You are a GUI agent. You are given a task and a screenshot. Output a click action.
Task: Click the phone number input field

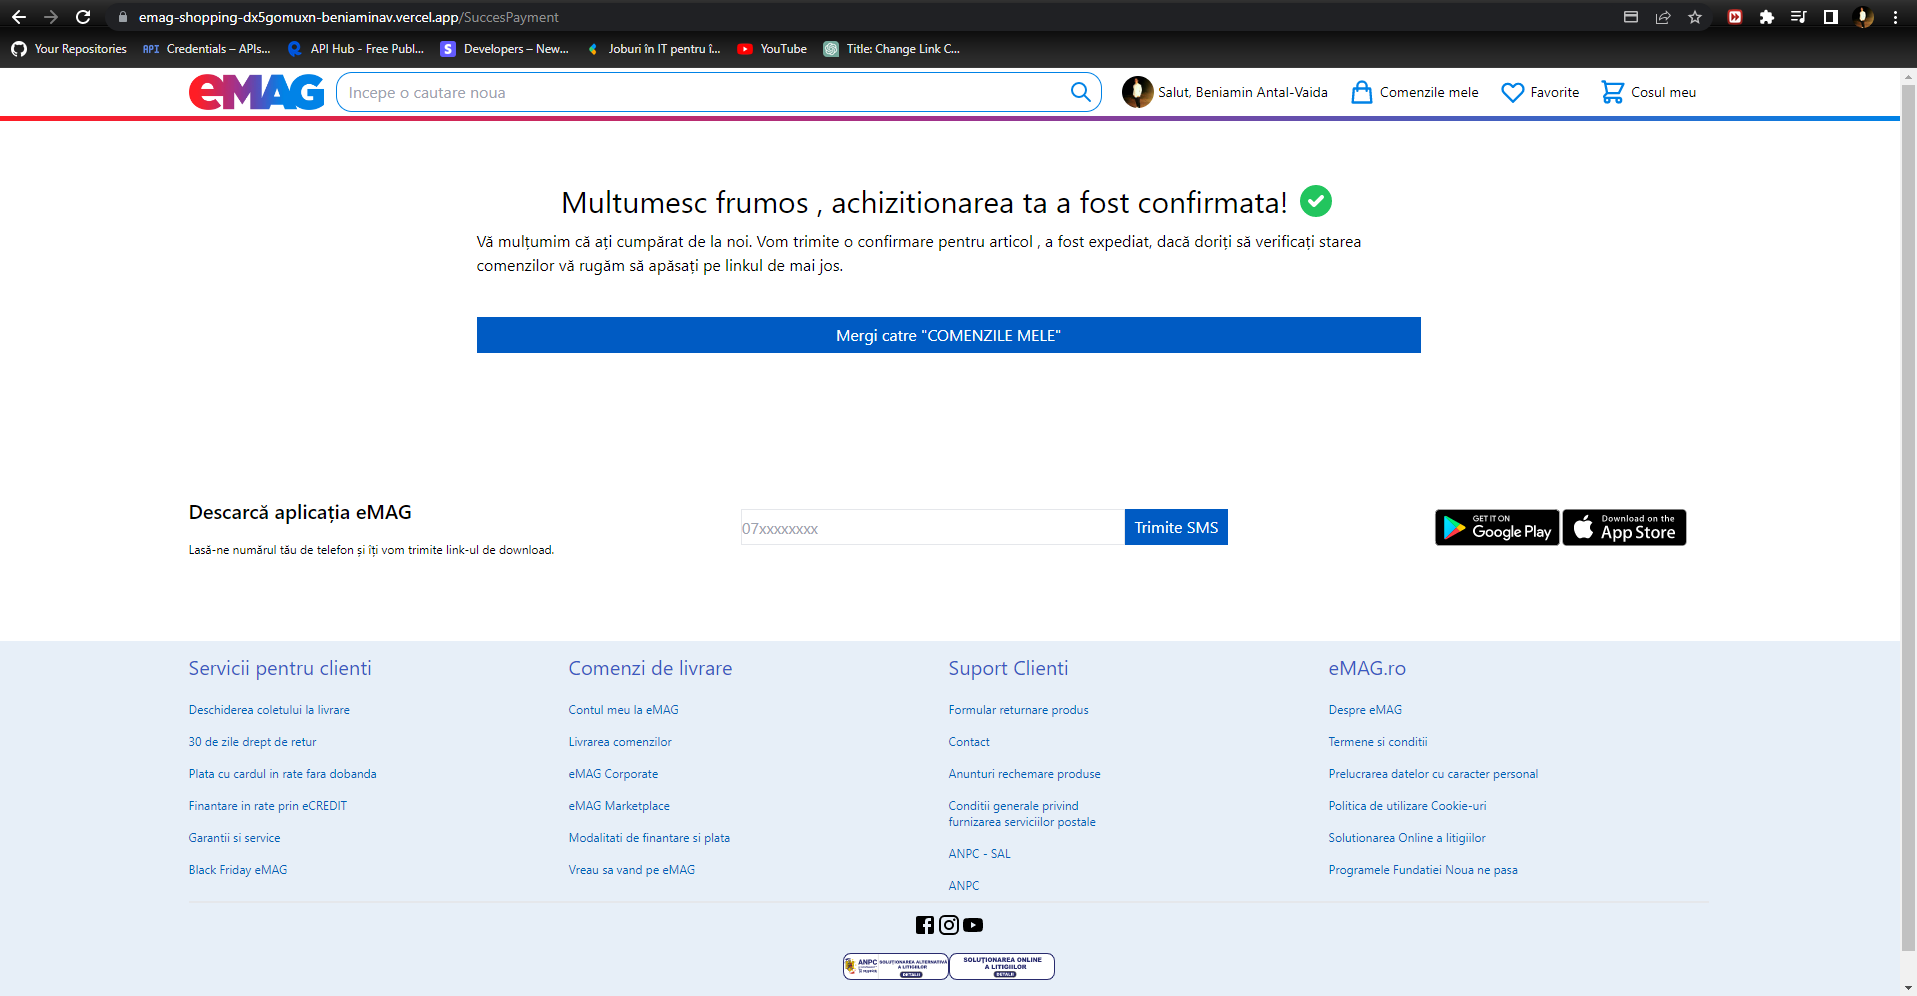(x=930, y=527)
